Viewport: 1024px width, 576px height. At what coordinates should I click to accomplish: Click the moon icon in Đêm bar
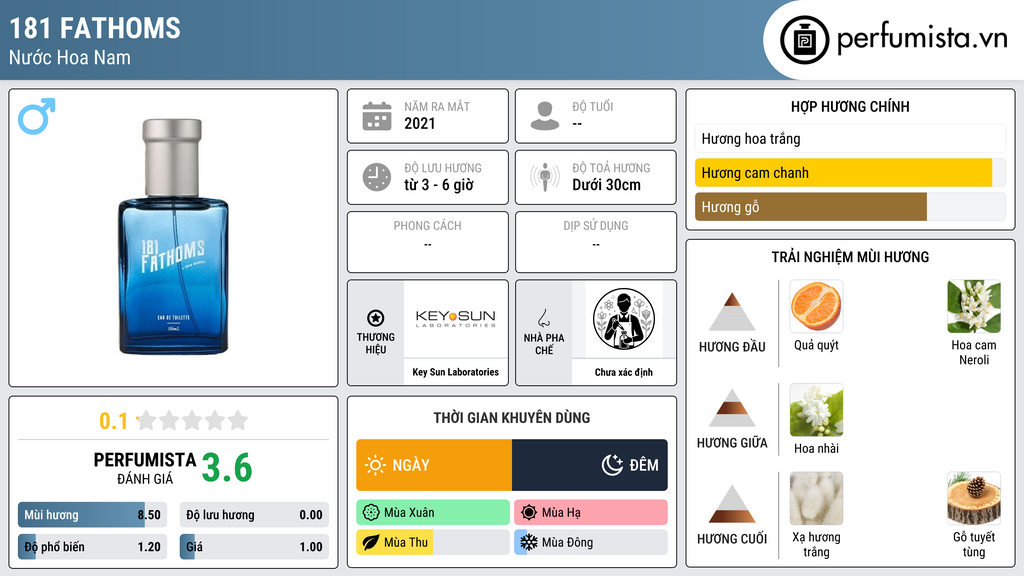(x=612, y=465)
